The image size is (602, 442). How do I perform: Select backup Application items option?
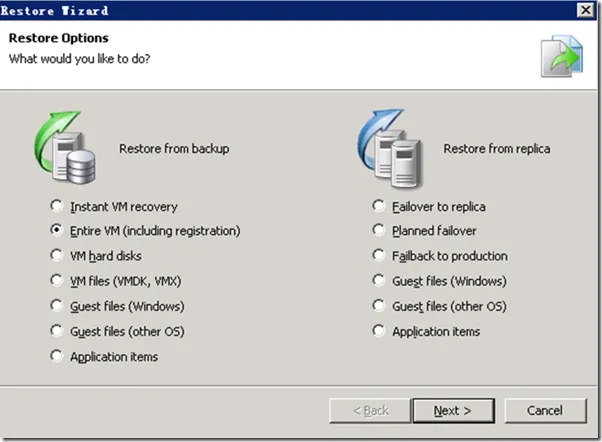(x=56, y=356)
